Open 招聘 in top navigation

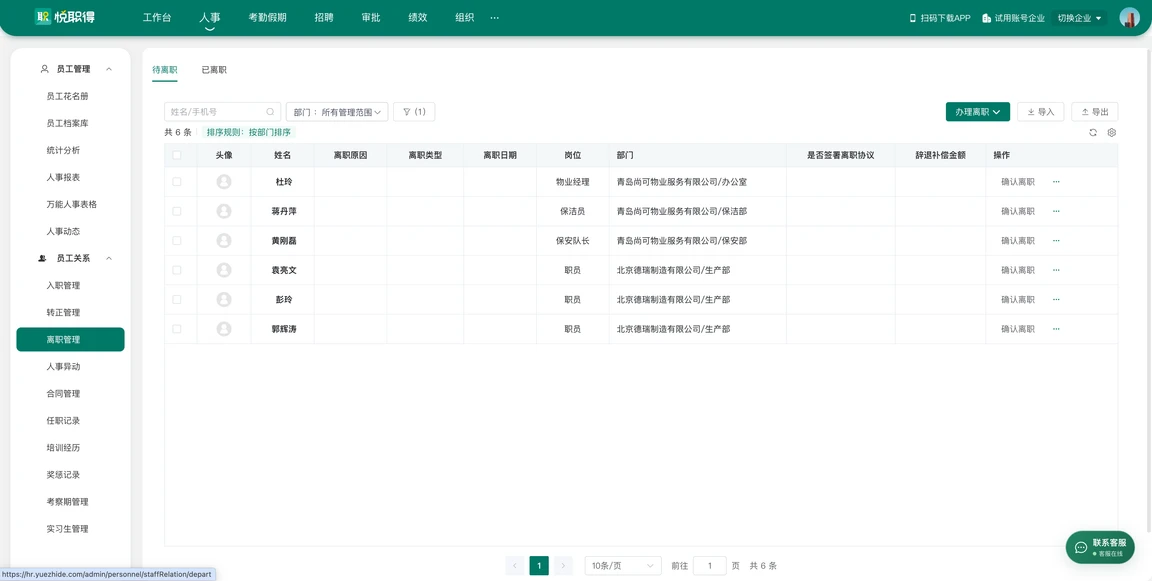click(324, 18)
